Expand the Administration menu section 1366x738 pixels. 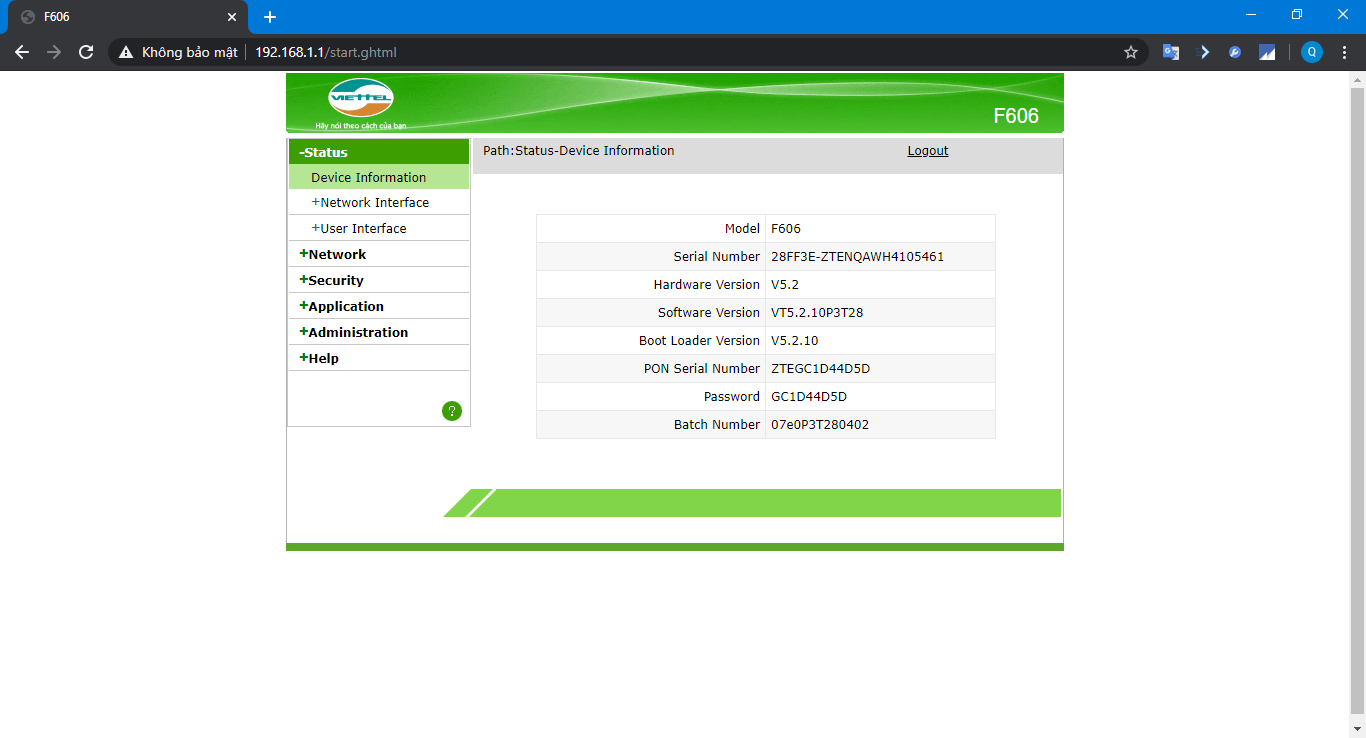coord(357,332)
